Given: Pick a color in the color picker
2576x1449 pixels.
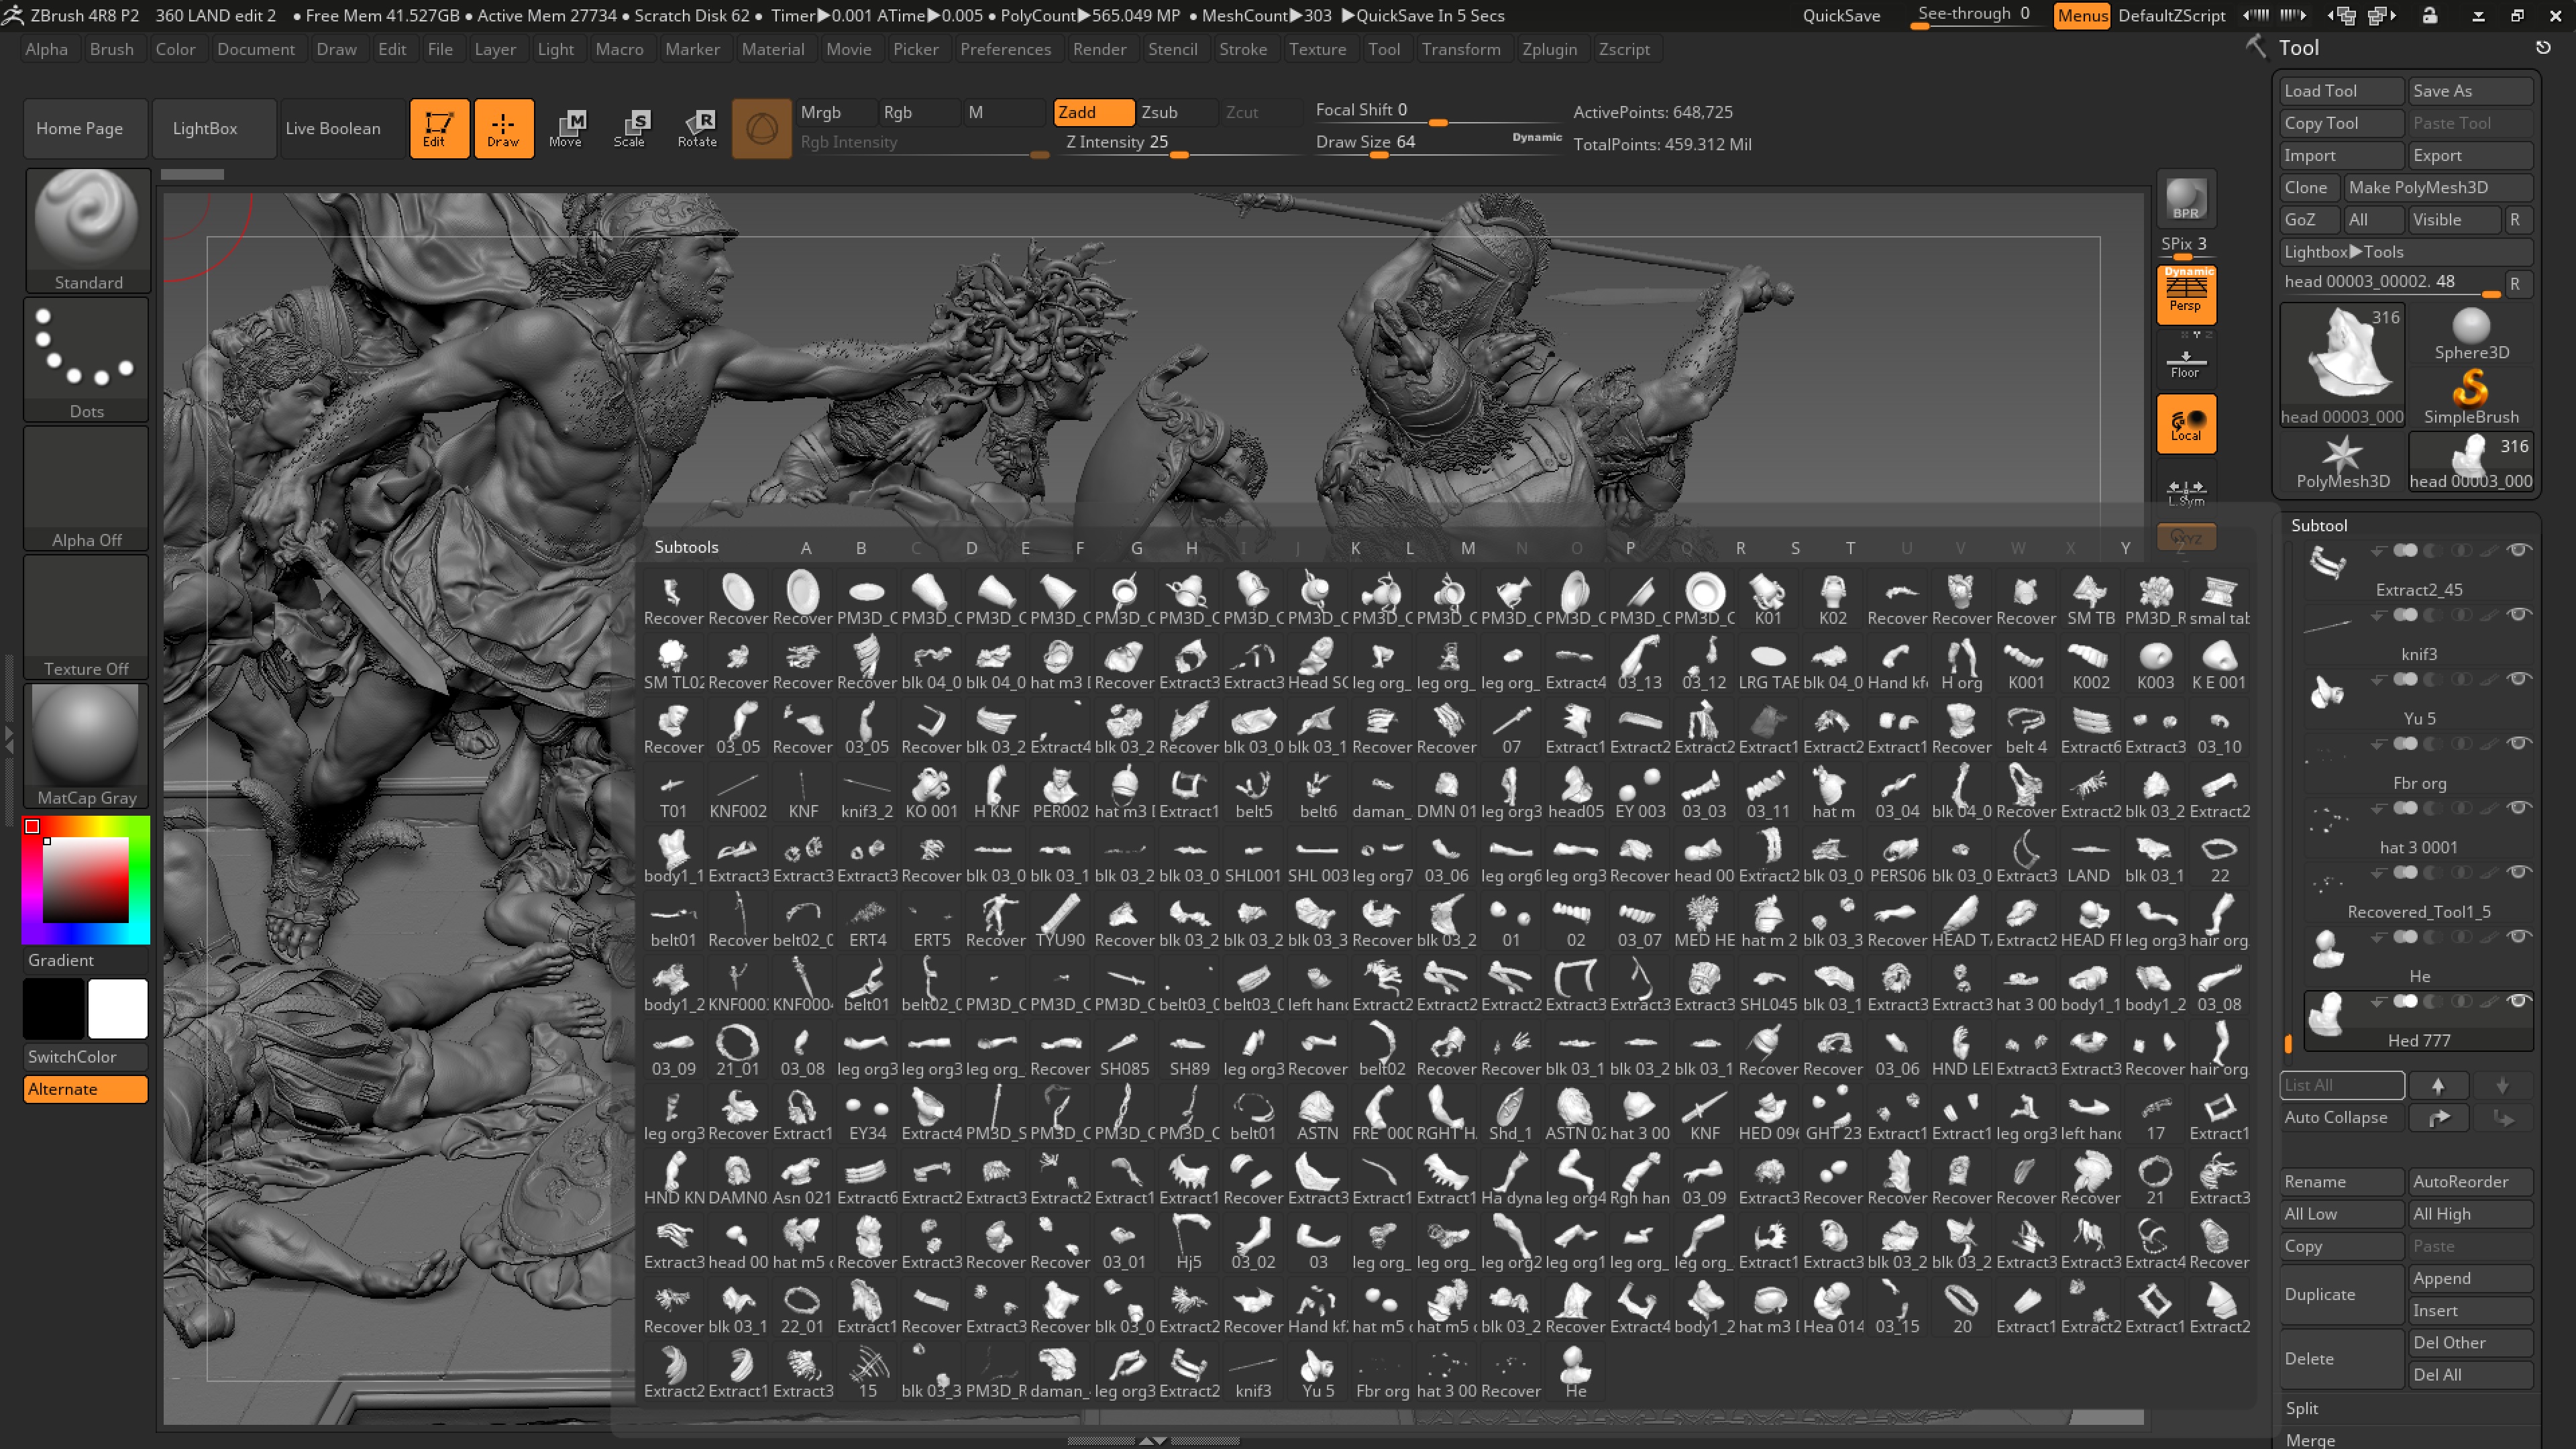Looking at the screenshot, I should pyautogui.click(x=86, y=879).
